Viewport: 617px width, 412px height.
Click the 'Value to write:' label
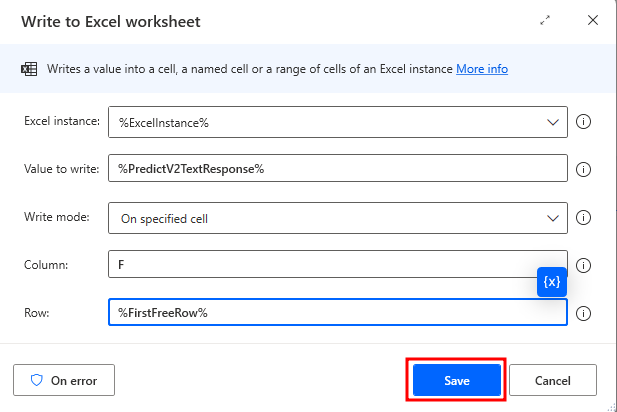pos(61,169)
